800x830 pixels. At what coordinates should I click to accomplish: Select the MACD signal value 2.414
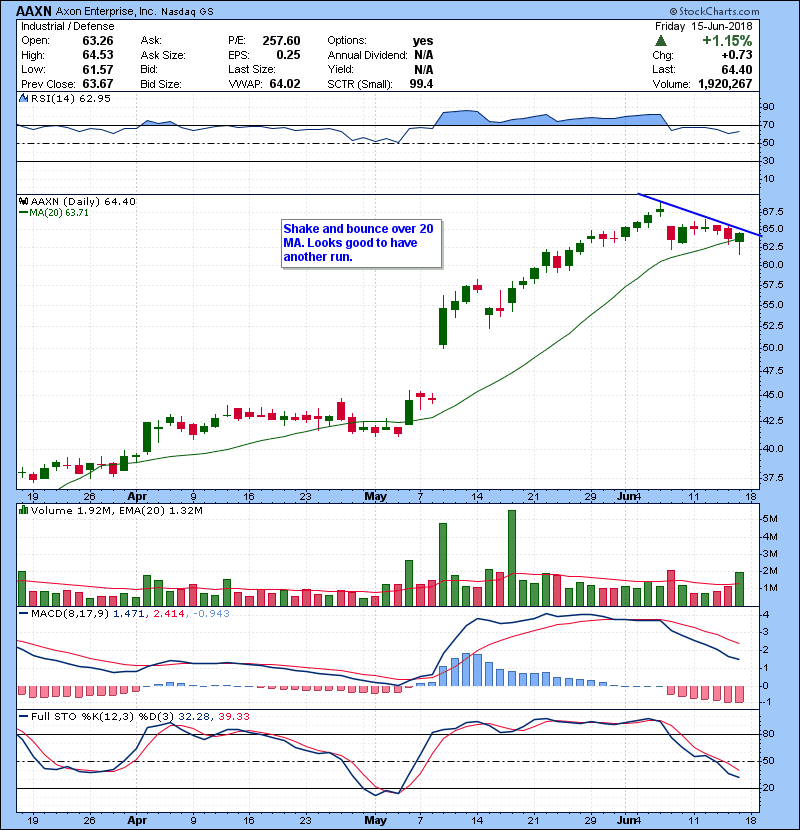click(x=168, y=614)
